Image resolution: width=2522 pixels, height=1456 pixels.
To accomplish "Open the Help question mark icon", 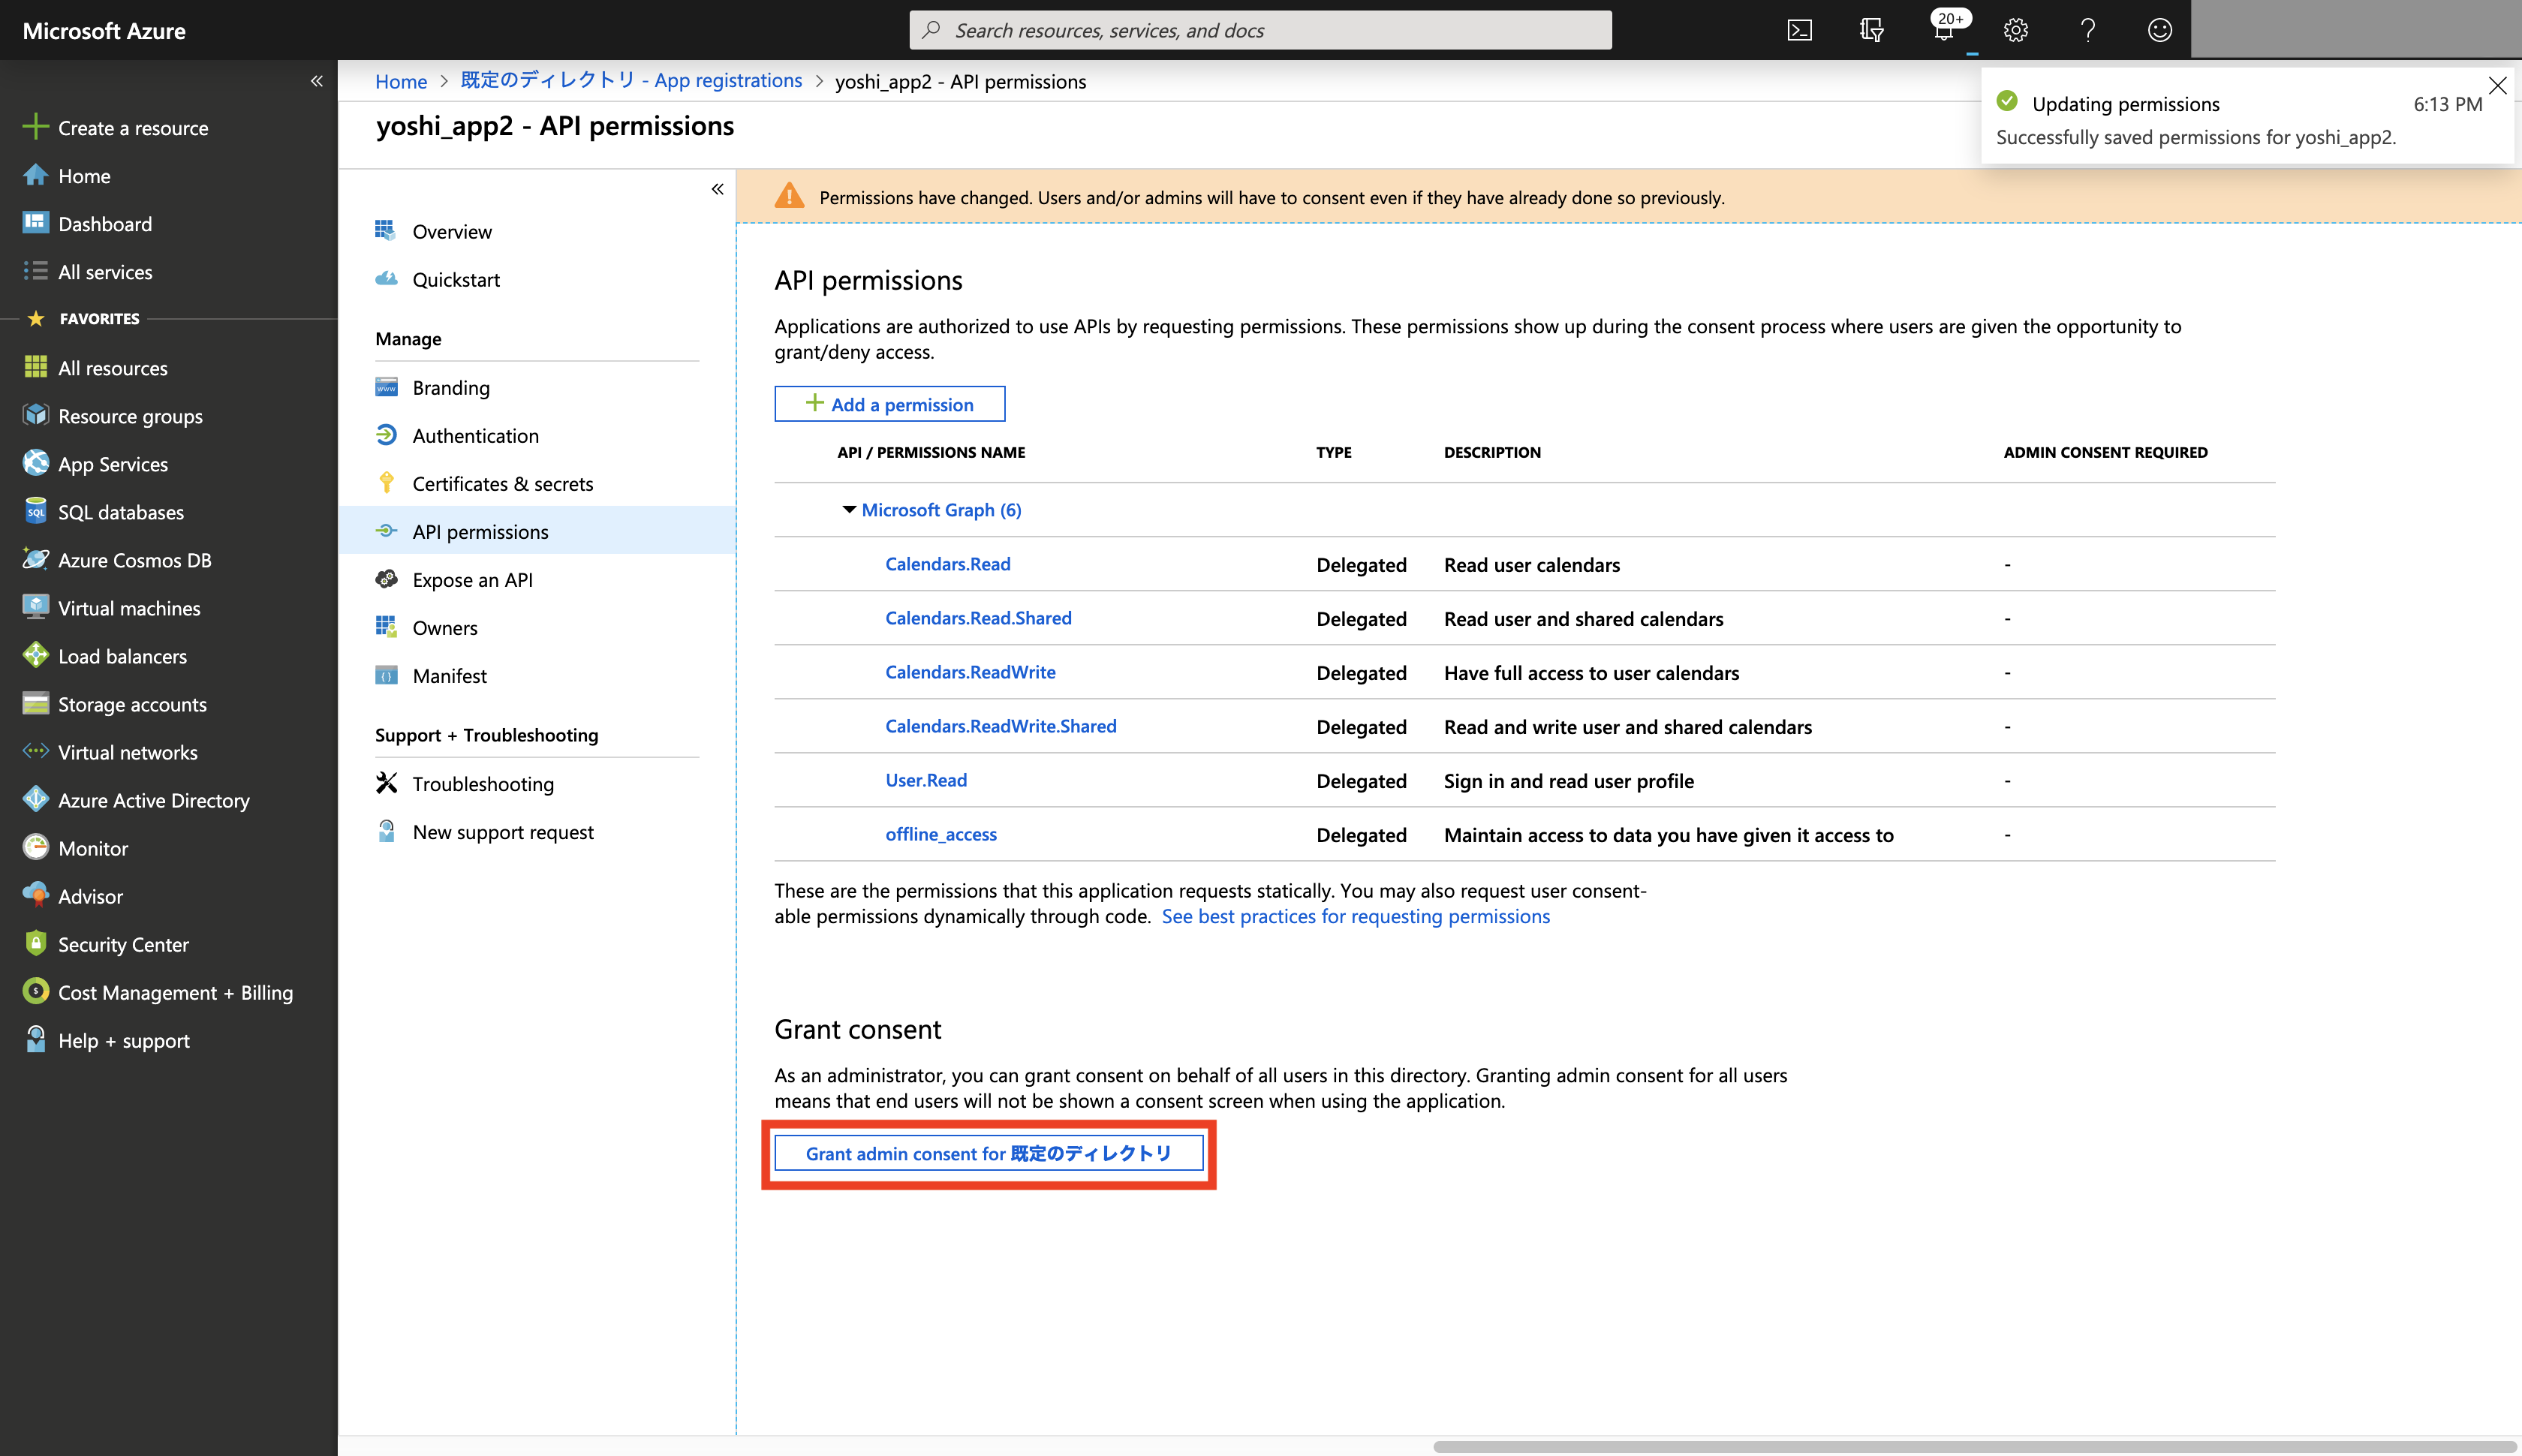I will [x=2087, y=30].
